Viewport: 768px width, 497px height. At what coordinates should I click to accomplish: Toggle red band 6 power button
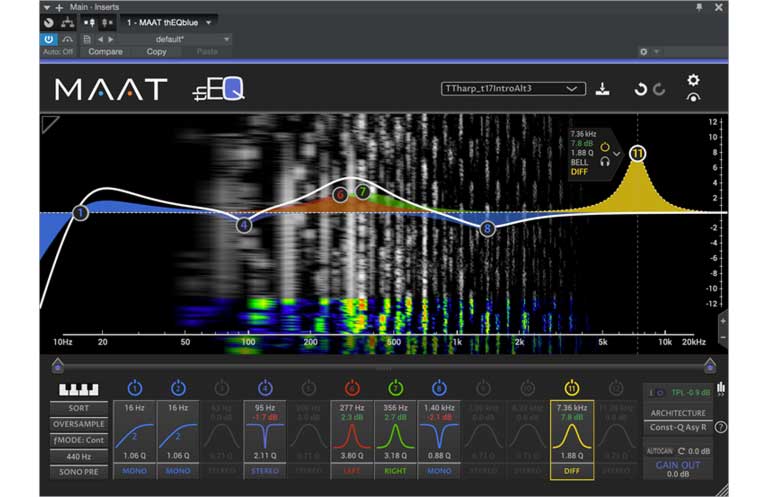click(x=352, y=388)
